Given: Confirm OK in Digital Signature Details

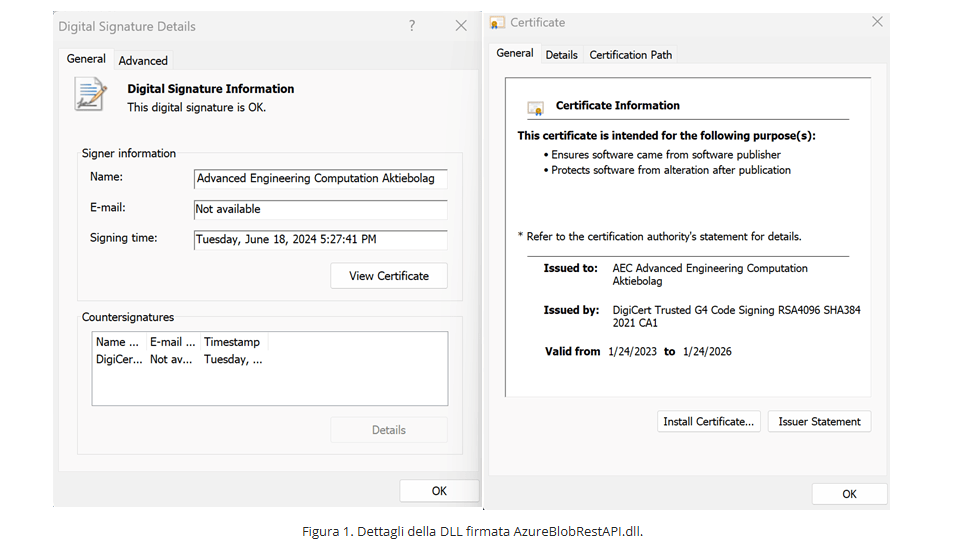Looking at the screenshot, I should pyautogui.click(x=439, y=491).
